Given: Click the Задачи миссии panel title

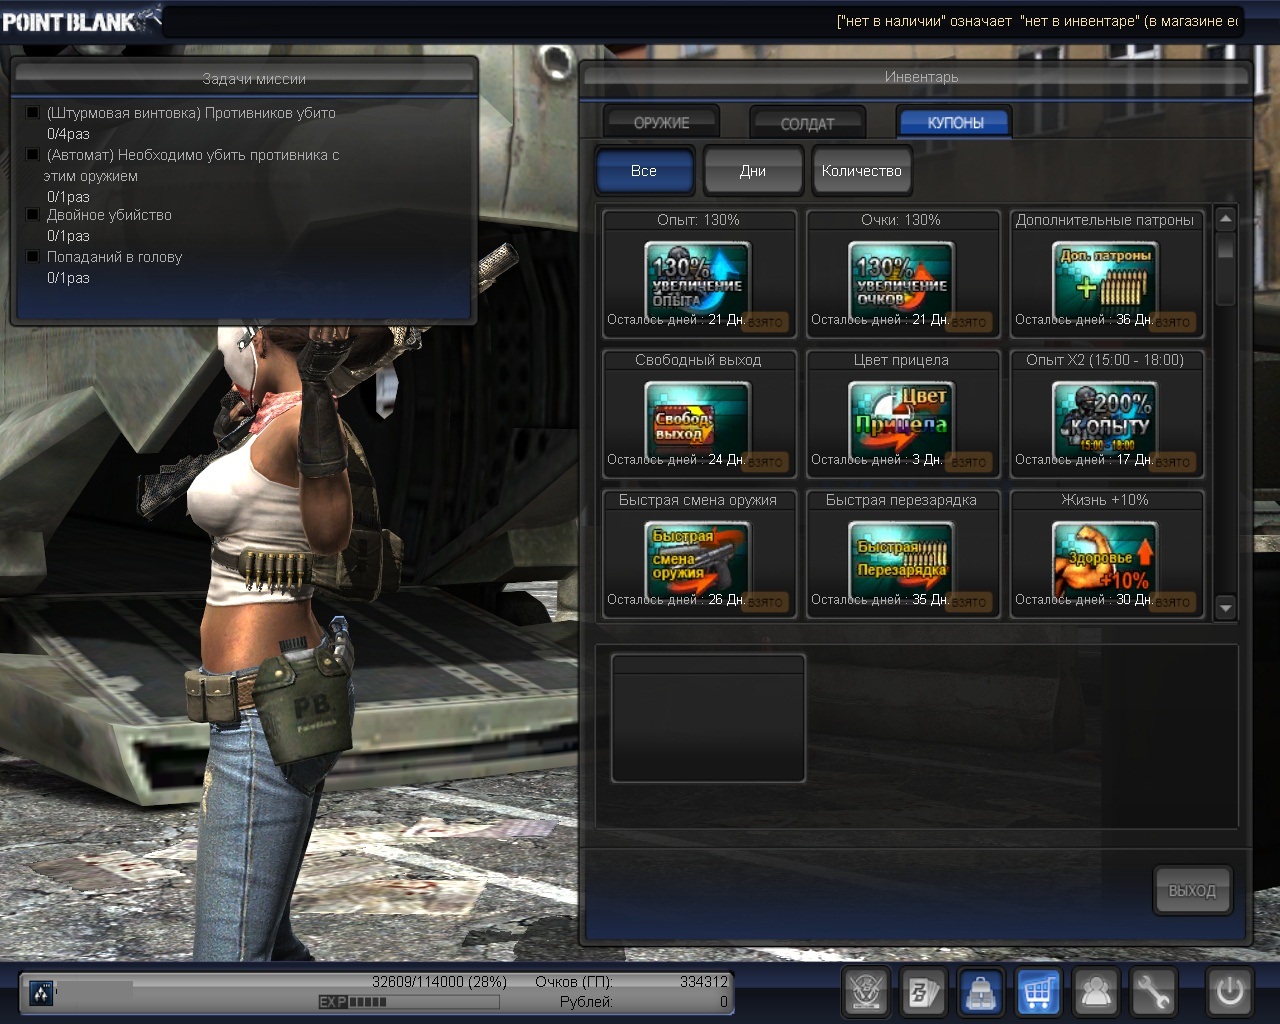Looking at the screenshot, I should 254,79.
